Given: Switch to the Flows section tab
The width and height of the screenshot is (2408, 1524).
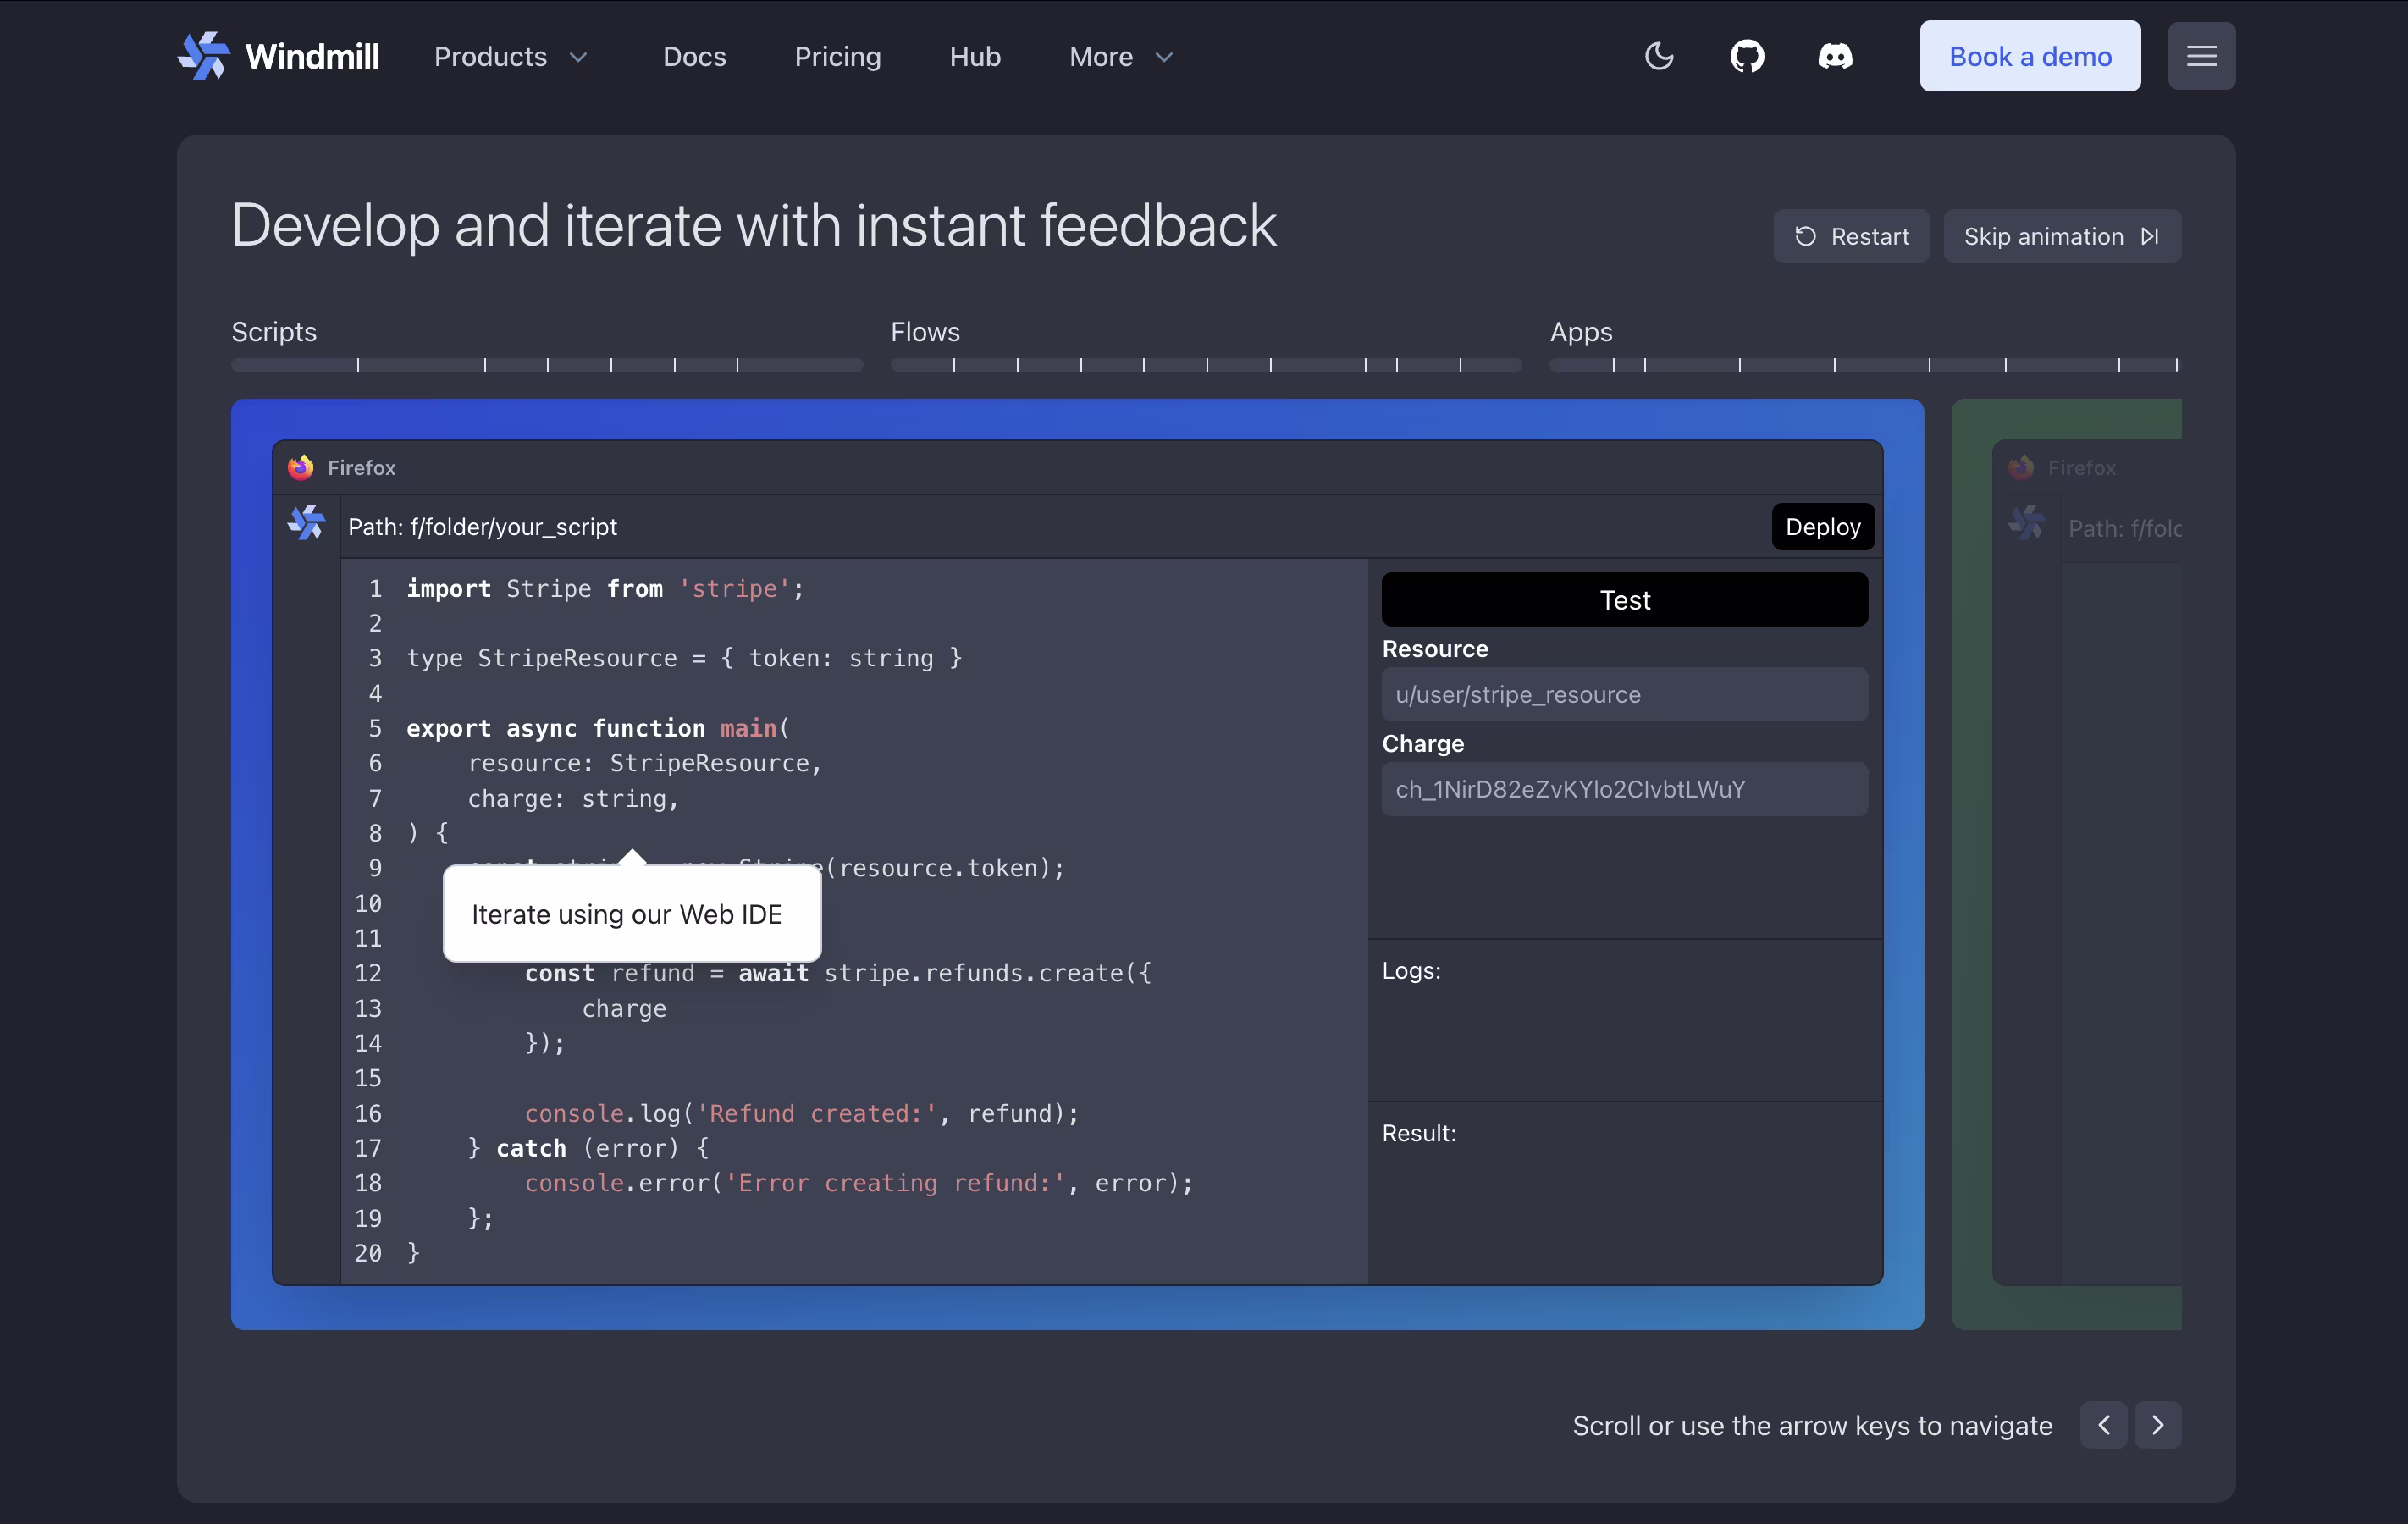Looking at the screenshot, I should [x=925, y=331].
